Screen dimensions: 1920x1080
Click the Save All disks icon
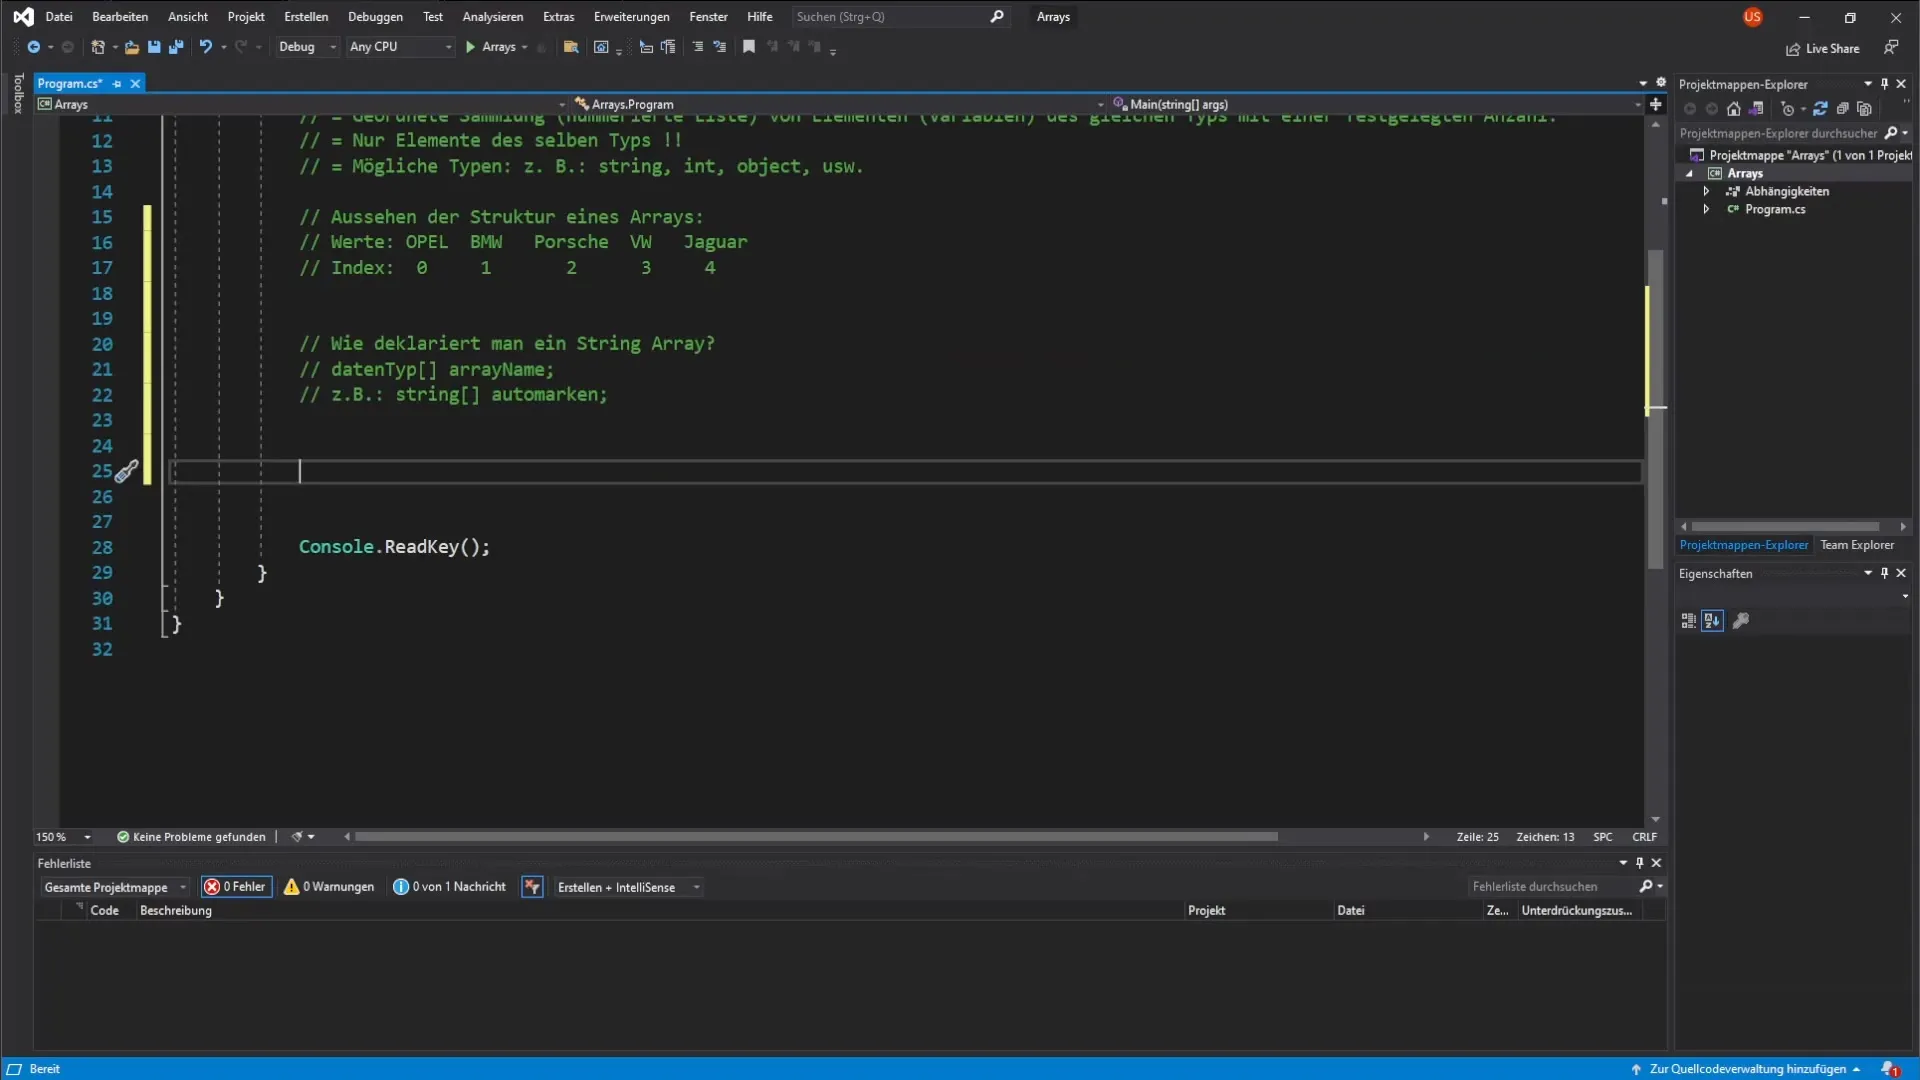176,47
